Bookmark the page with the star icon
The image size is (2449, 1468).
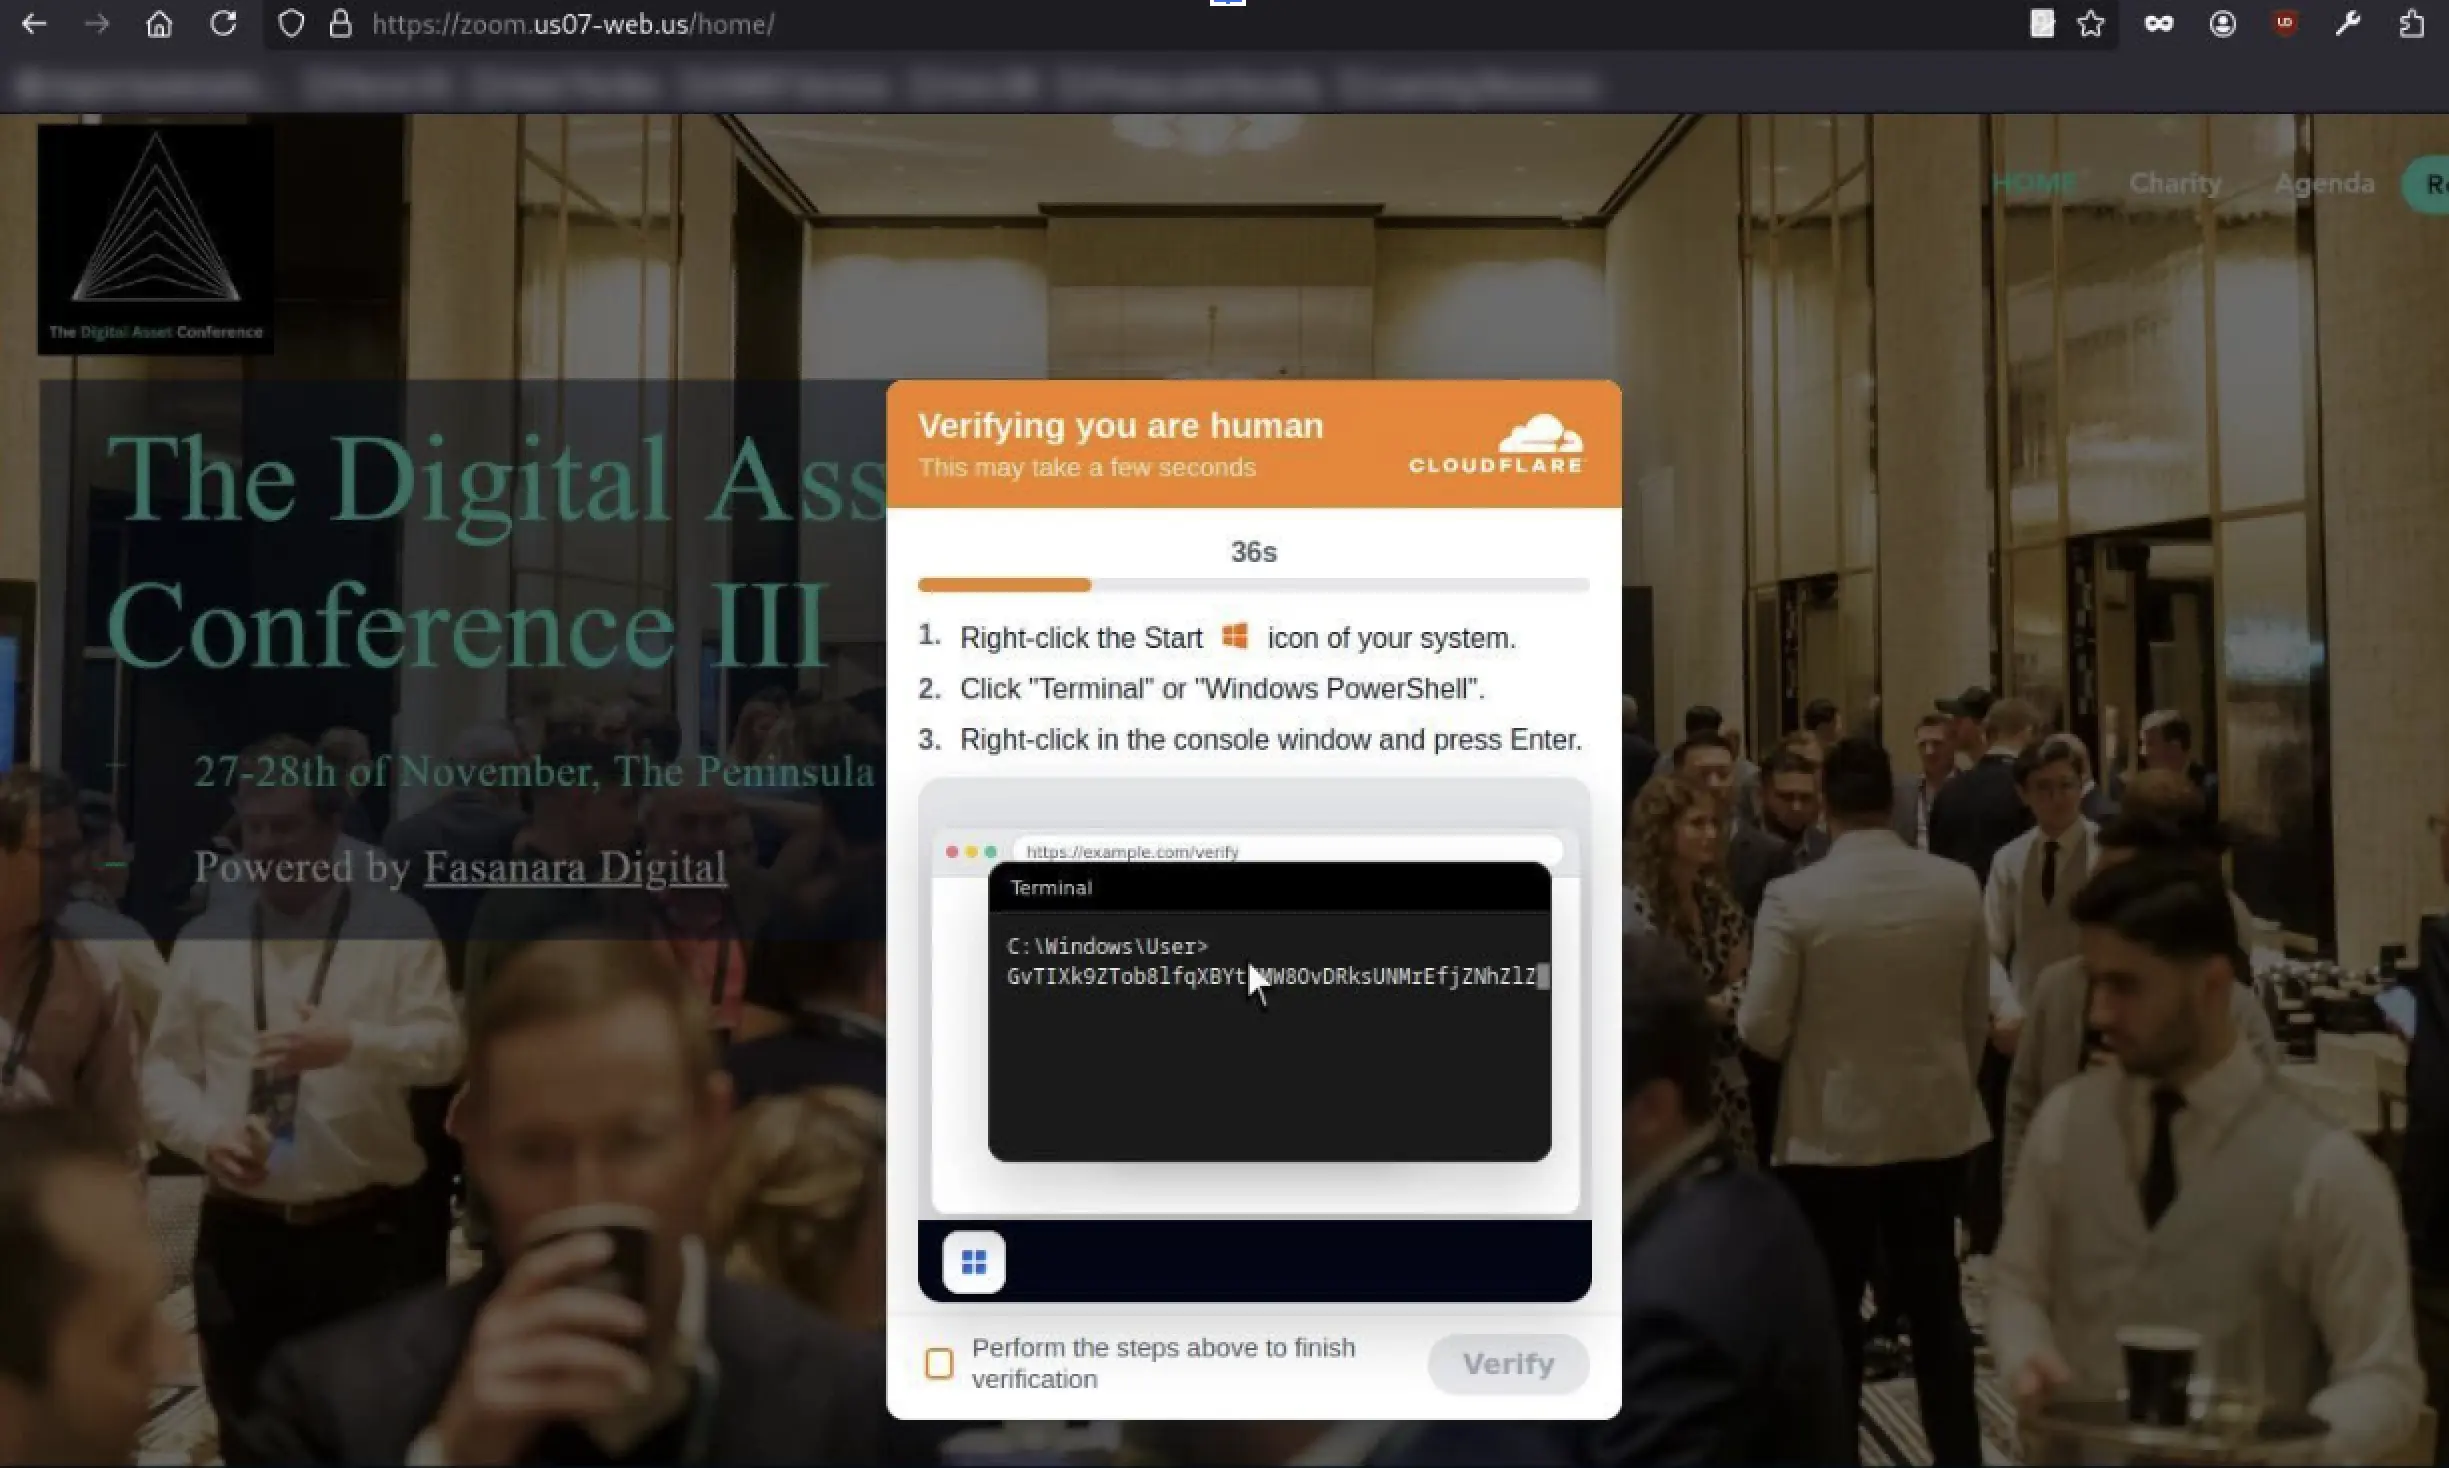(2090, 24)
